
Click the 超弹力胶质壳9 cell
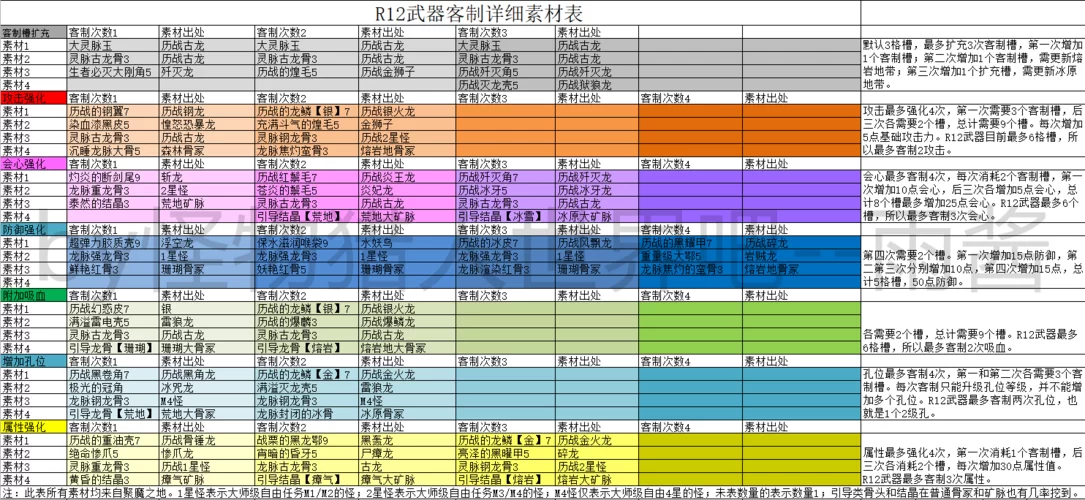(113, 243)
